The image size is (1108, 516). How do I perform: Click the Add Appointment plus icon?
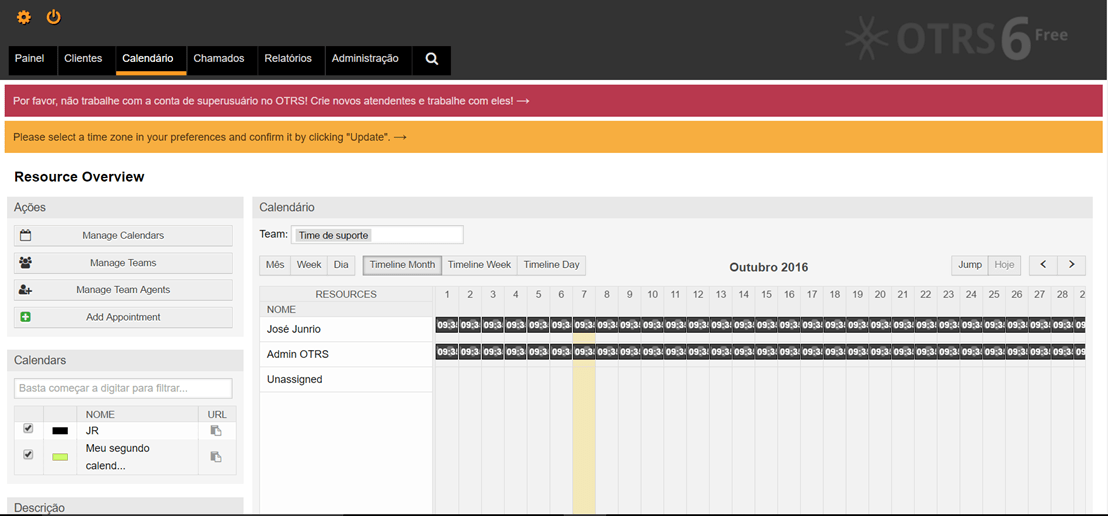(26, 317)
